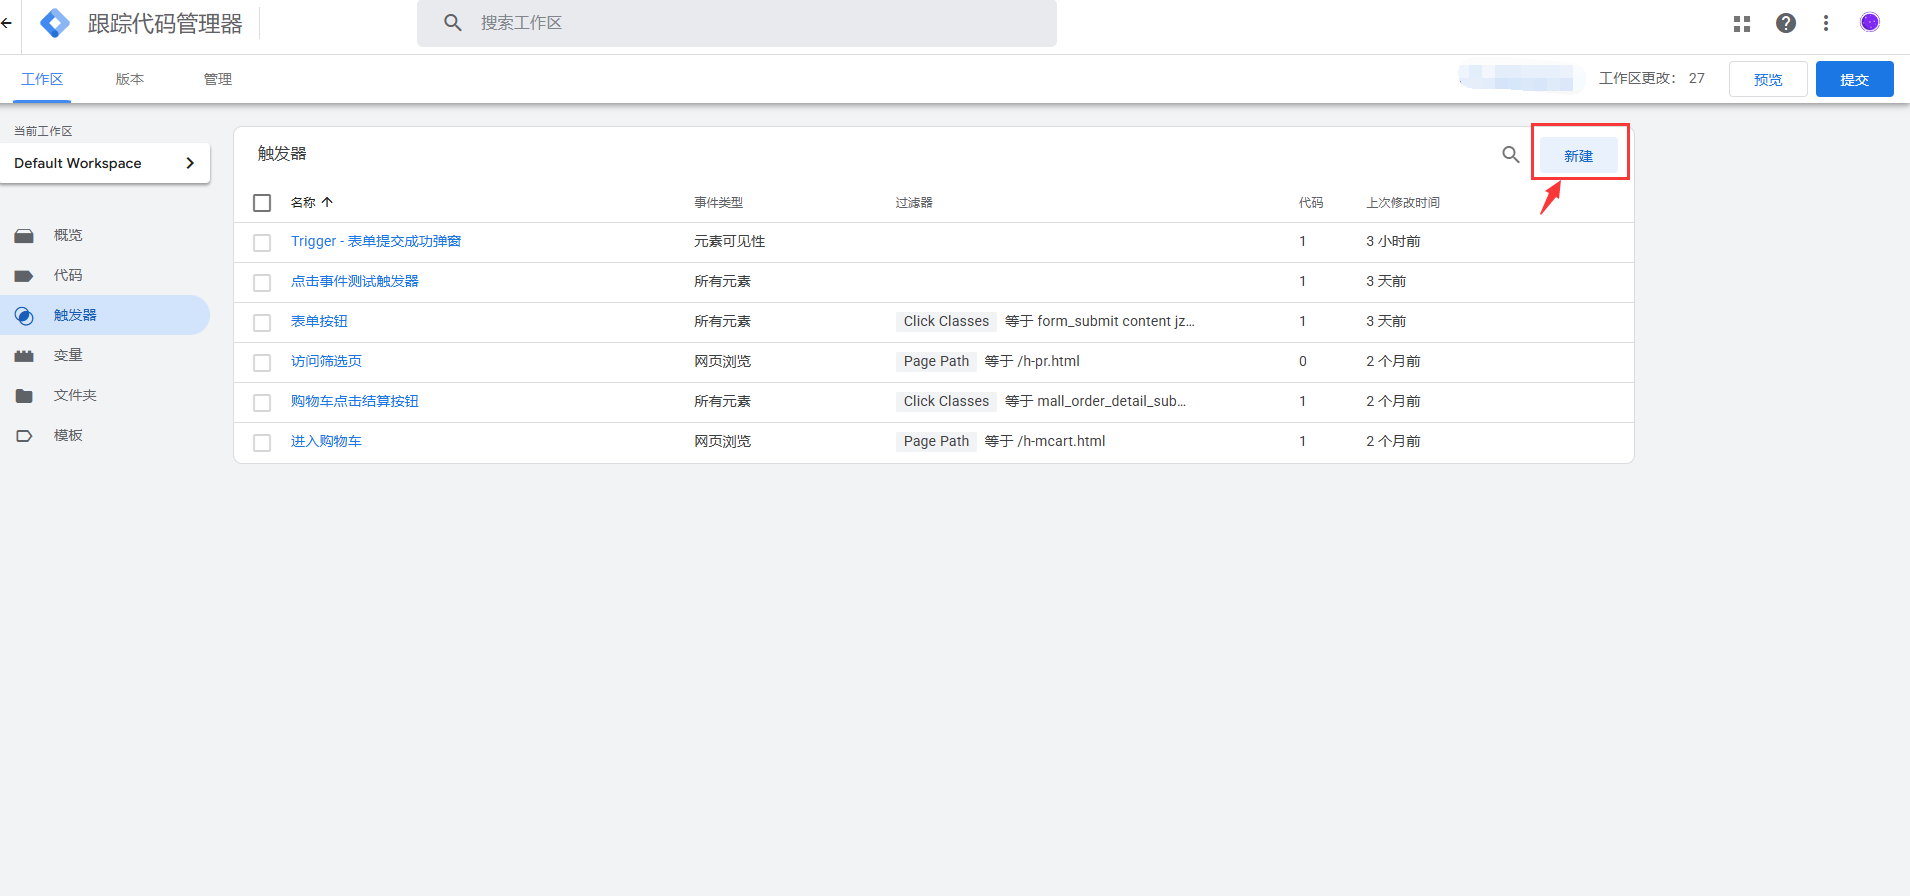This screenshot has height=896, width=1910.
Task: Toggle the select-all checkbox in table header
Action: (262, 203)
